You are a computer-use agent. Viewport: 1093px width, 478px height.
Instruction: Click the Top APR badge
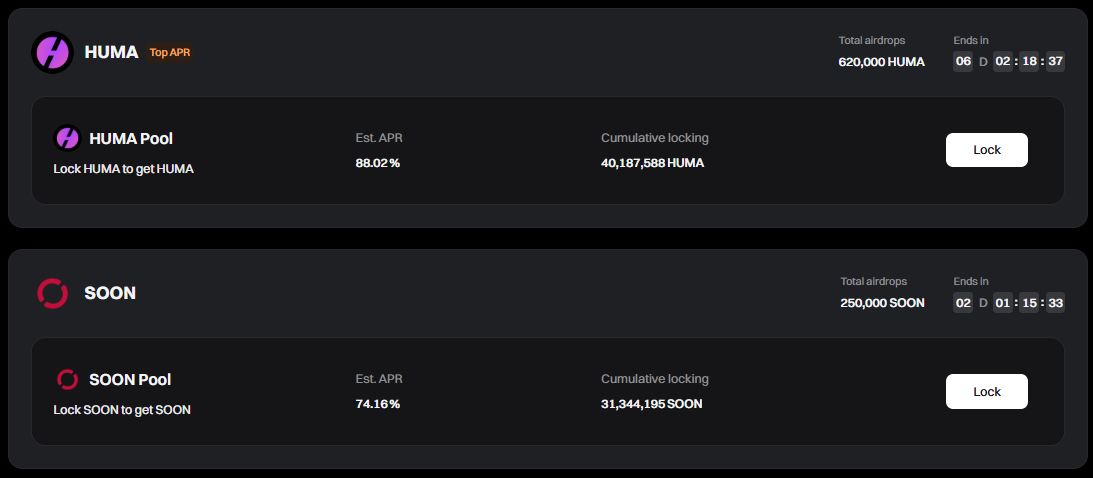click(x=170, y=52)
